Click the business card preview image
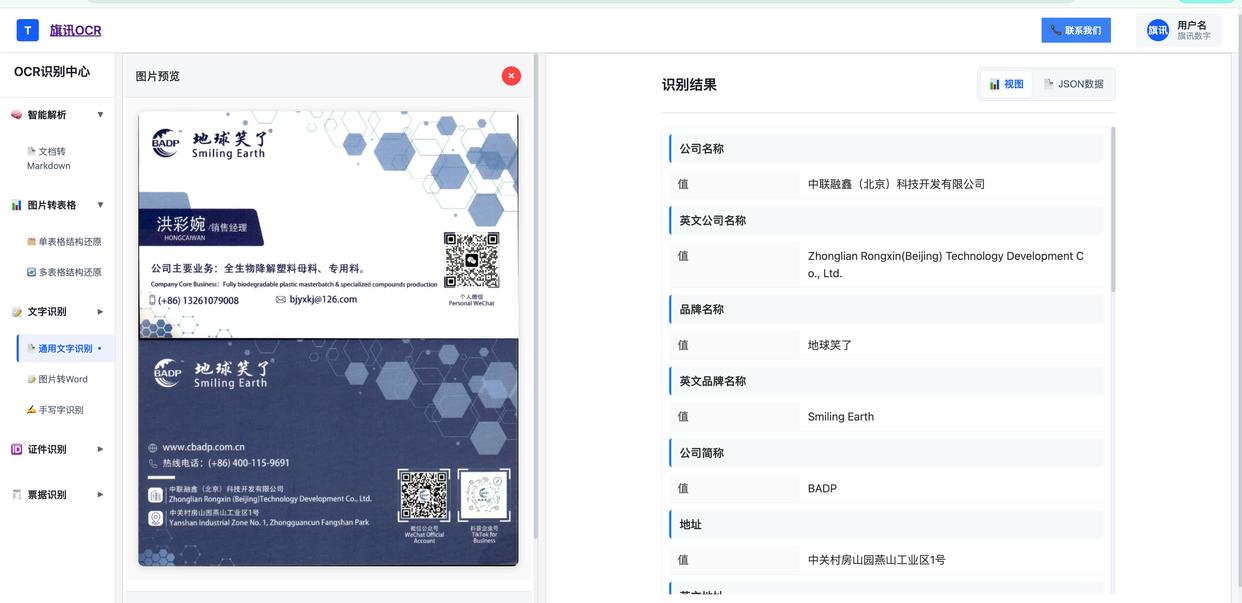Viewport: 1242px width, 603px height. (328, 338)
